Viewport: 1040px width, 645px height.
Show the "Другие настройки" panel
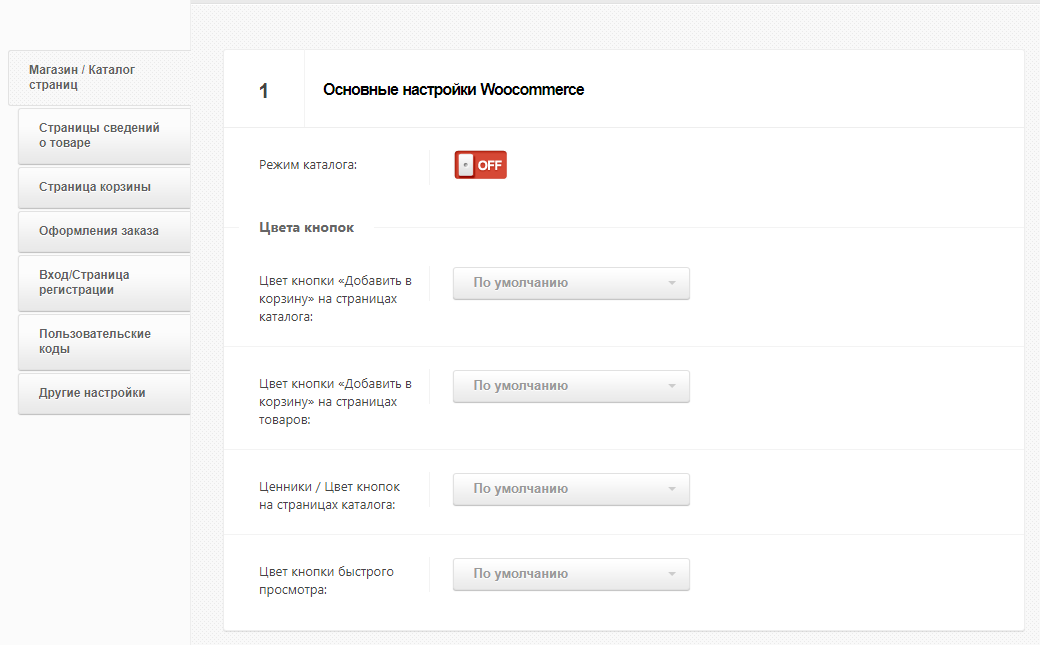coord(104,393)
